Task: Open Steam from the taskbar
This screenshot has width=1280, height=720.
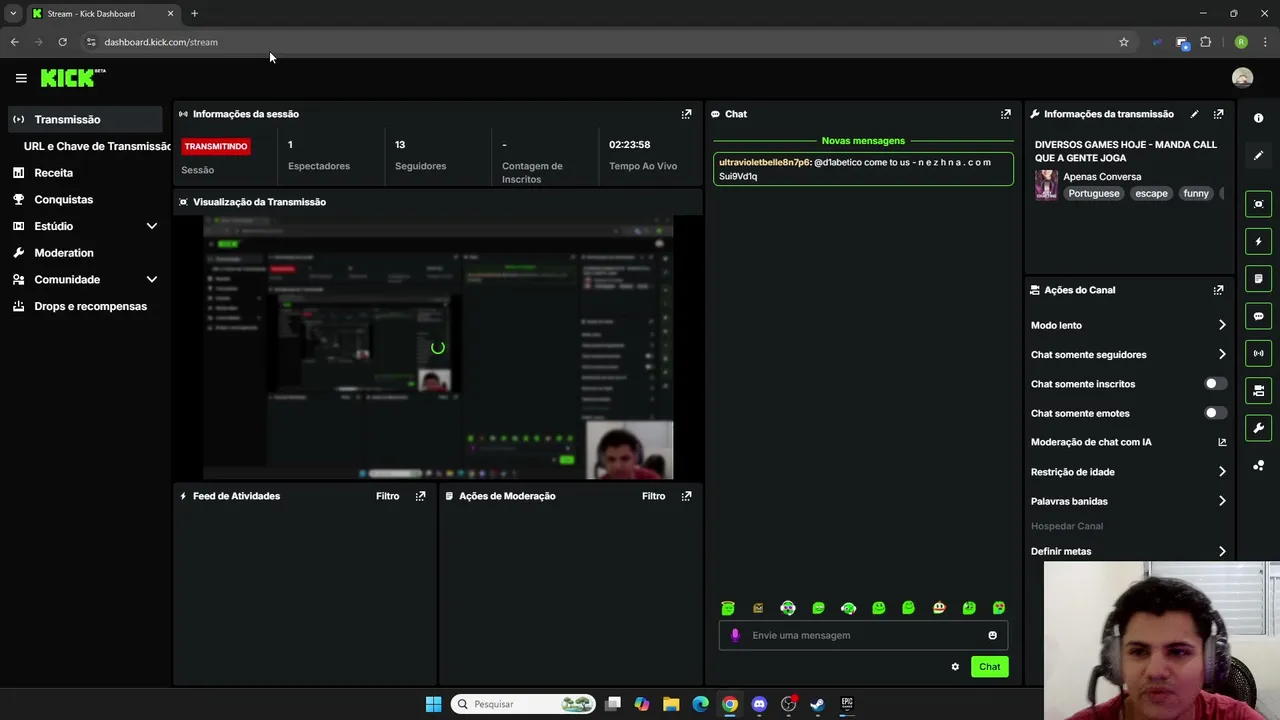Action: pos(817,704)
